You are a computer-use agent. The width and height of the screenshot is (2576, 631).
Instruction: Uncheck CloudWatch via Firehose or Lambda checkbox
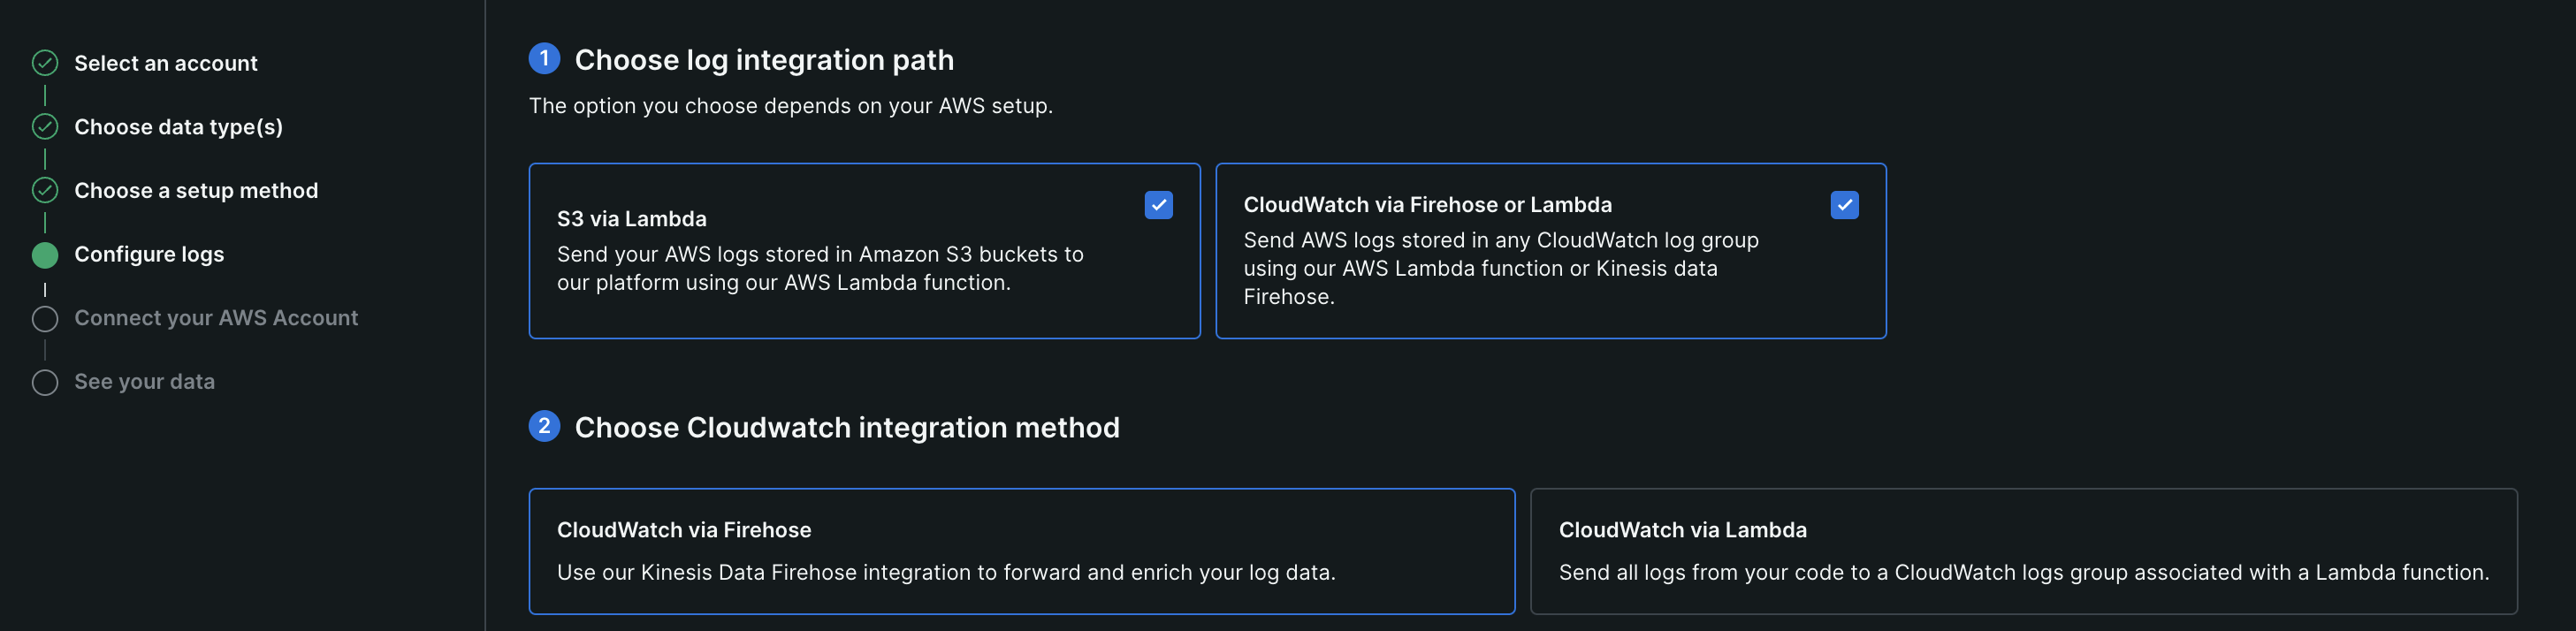point(1844,205)
